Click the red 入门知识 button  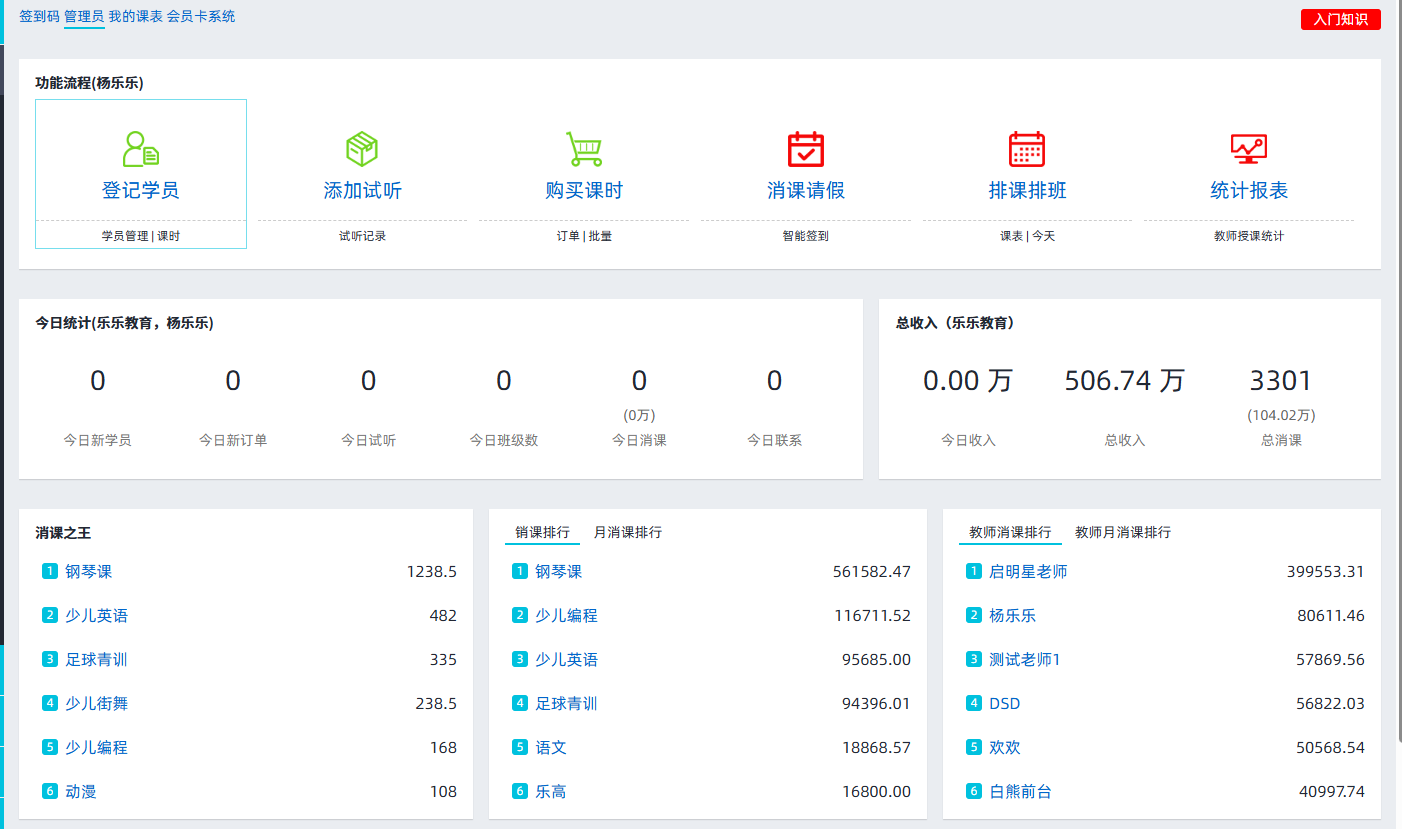pyautogui.click(x=1341, y=19)
